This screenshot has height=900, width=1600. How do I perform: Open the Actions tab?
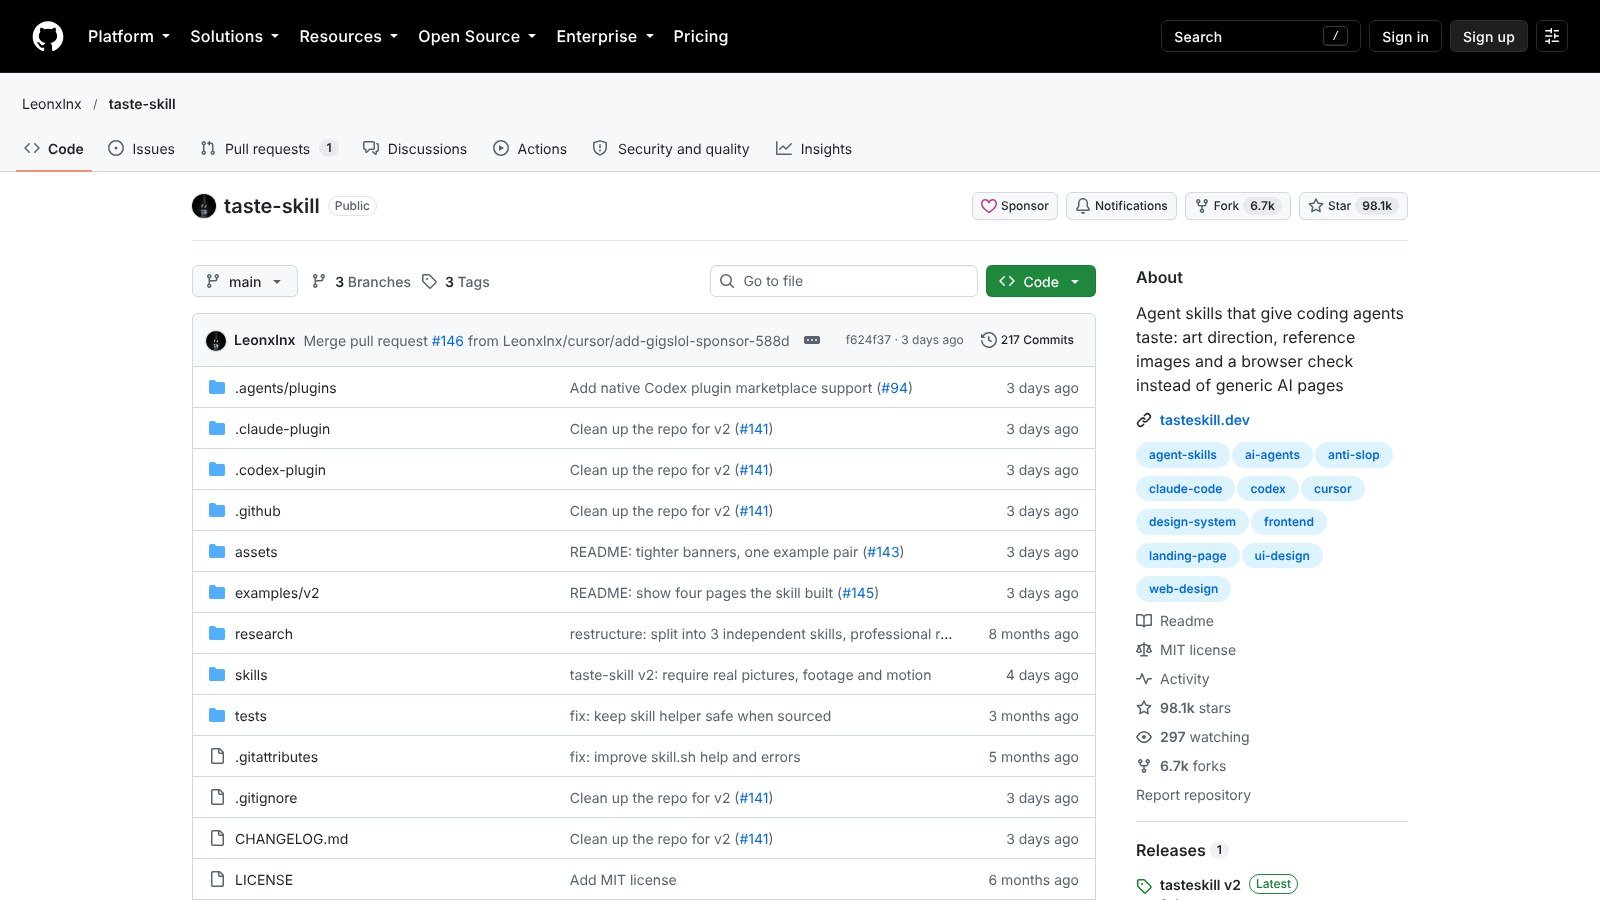[530, 148]
